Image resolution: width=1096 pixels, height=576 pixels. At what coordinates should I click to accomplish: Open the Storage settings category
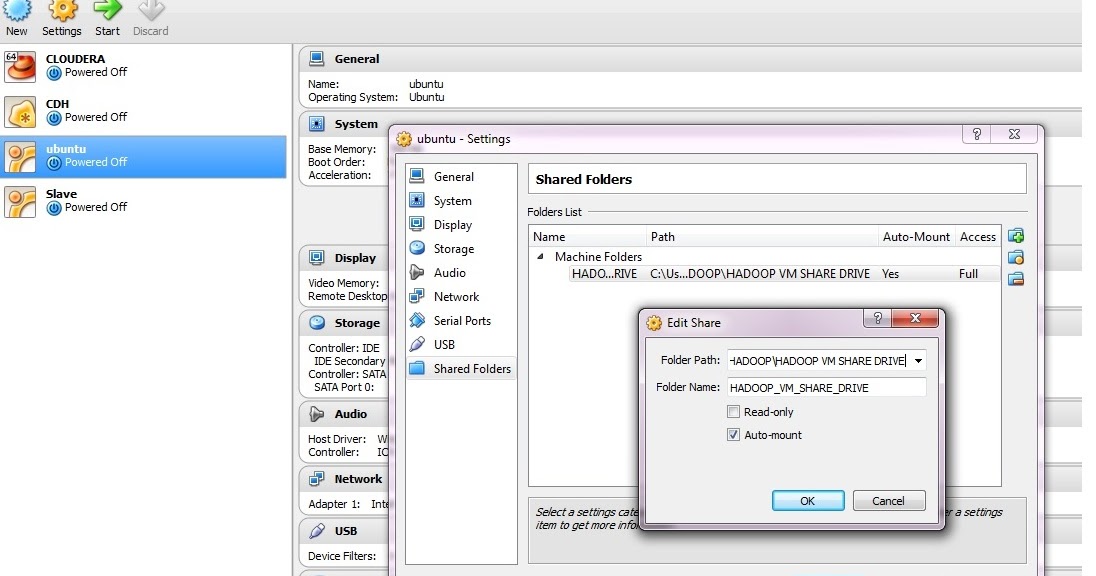pos(461,248)
